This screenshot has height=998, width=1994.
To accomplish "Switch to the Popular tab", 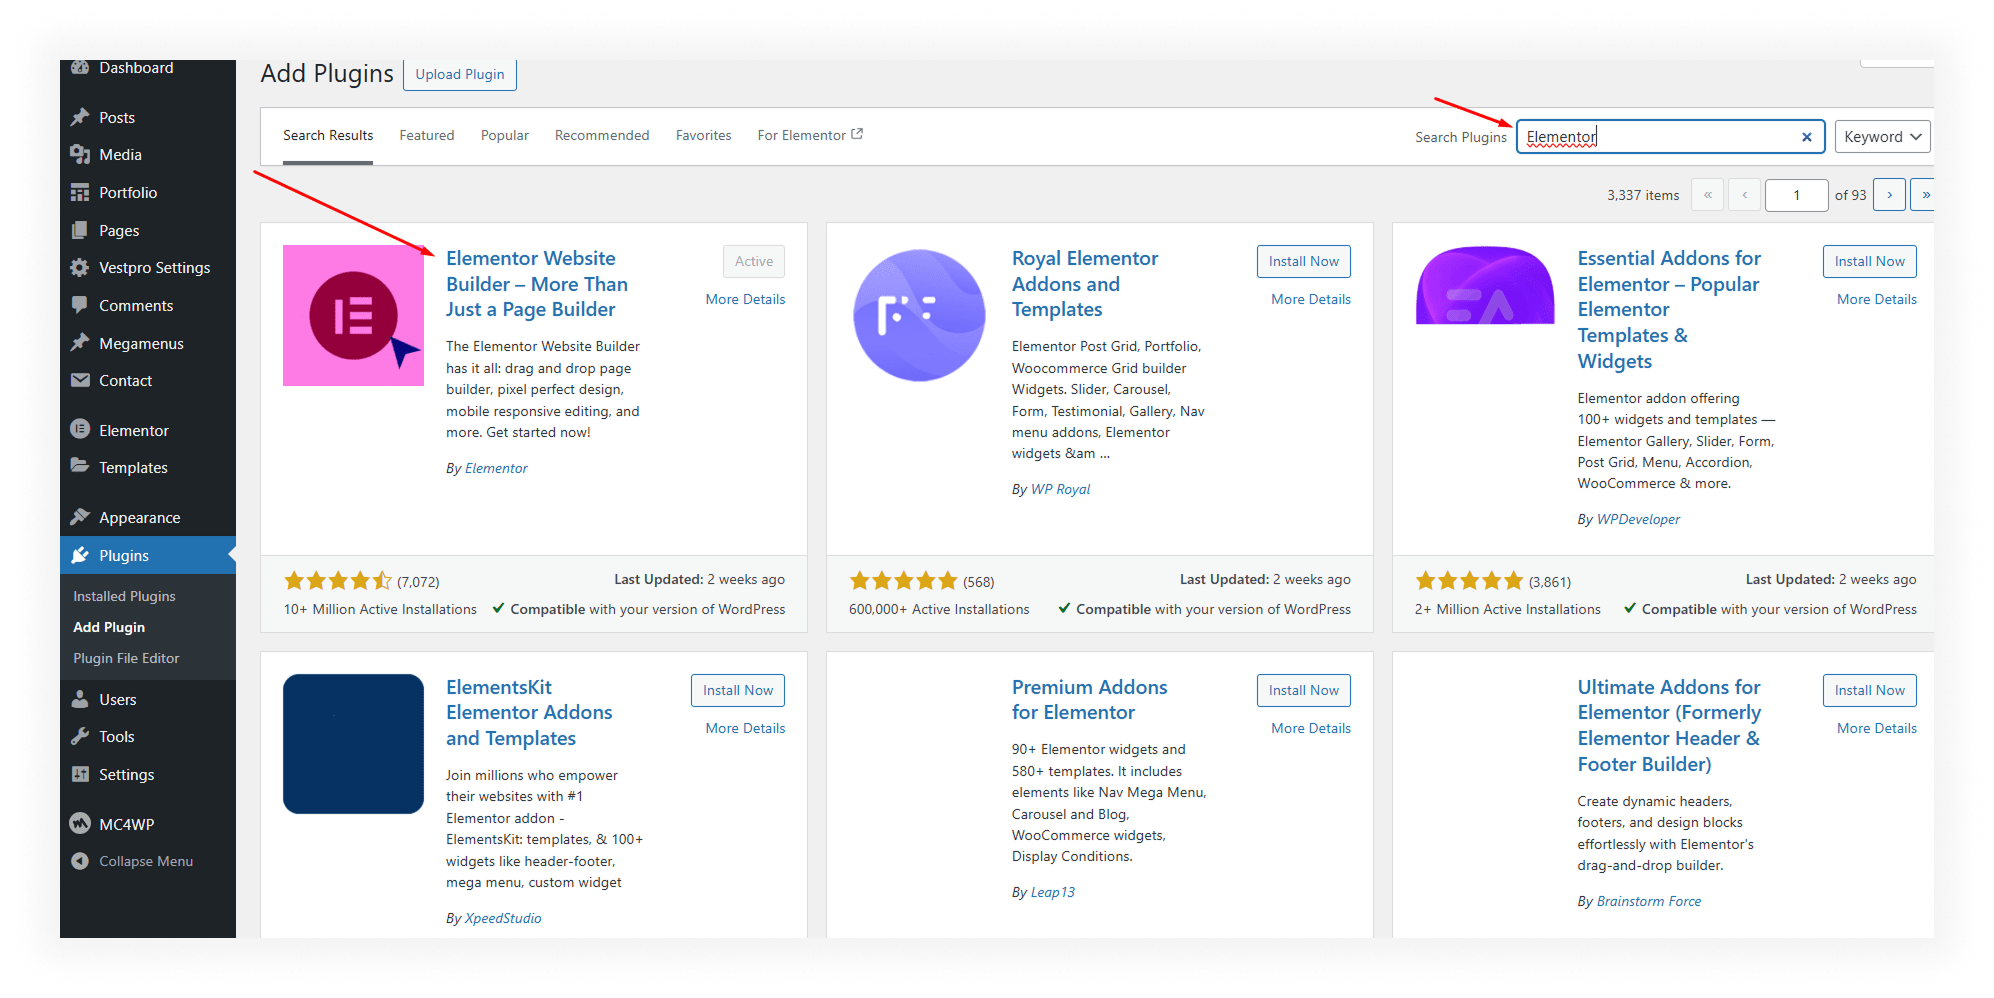I will [x=505, y=135].
